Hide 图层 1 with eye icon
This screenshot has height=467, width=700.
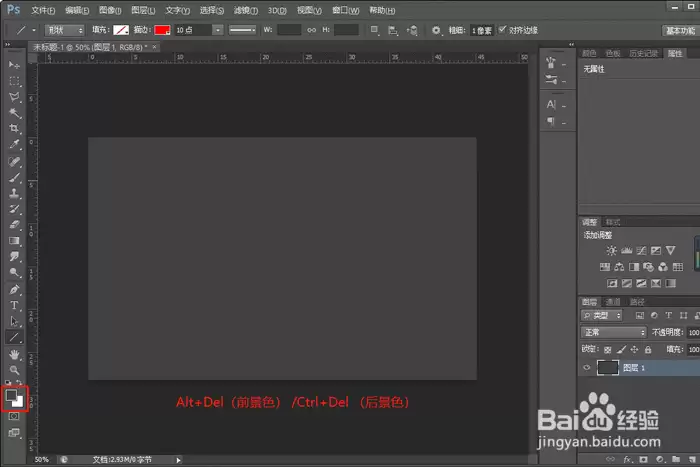(x=587, y=368)
